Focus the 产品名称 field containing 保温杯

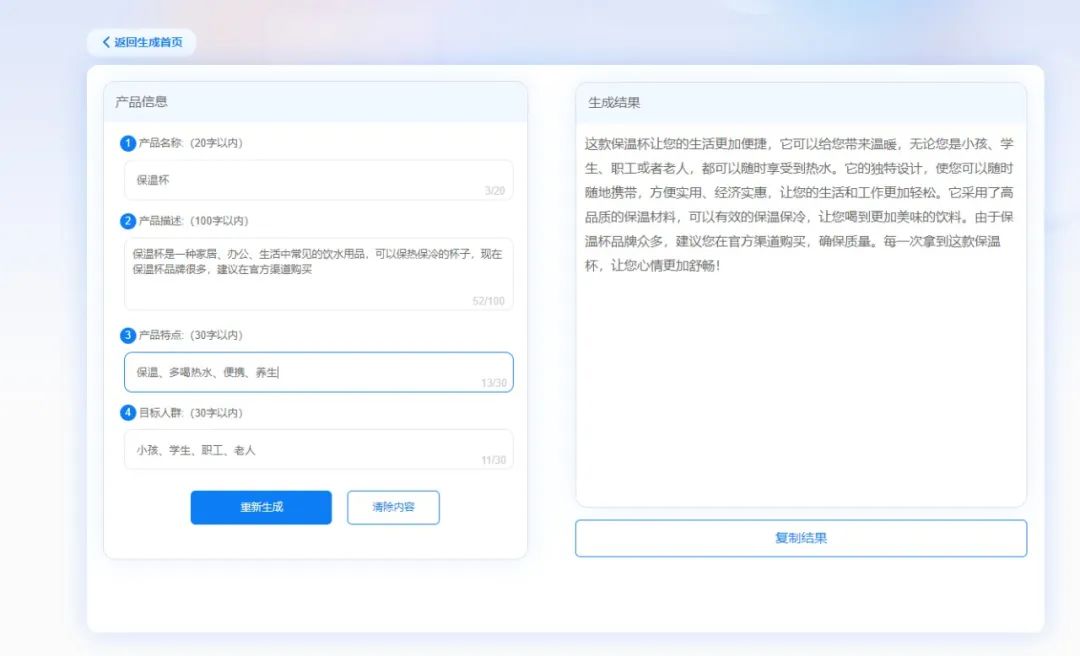tap(319, 180)
